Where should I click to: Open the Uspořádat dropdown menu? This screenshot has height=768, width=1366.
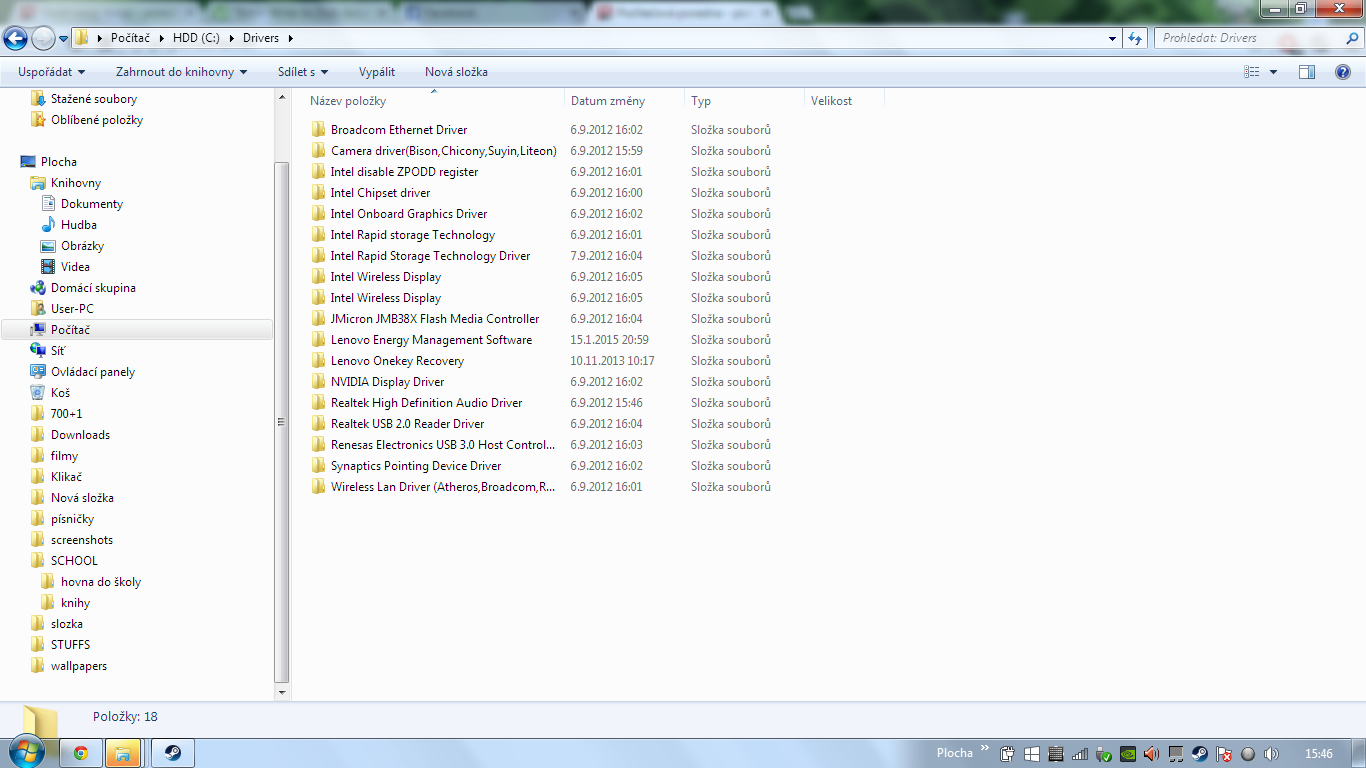point(52,72)
